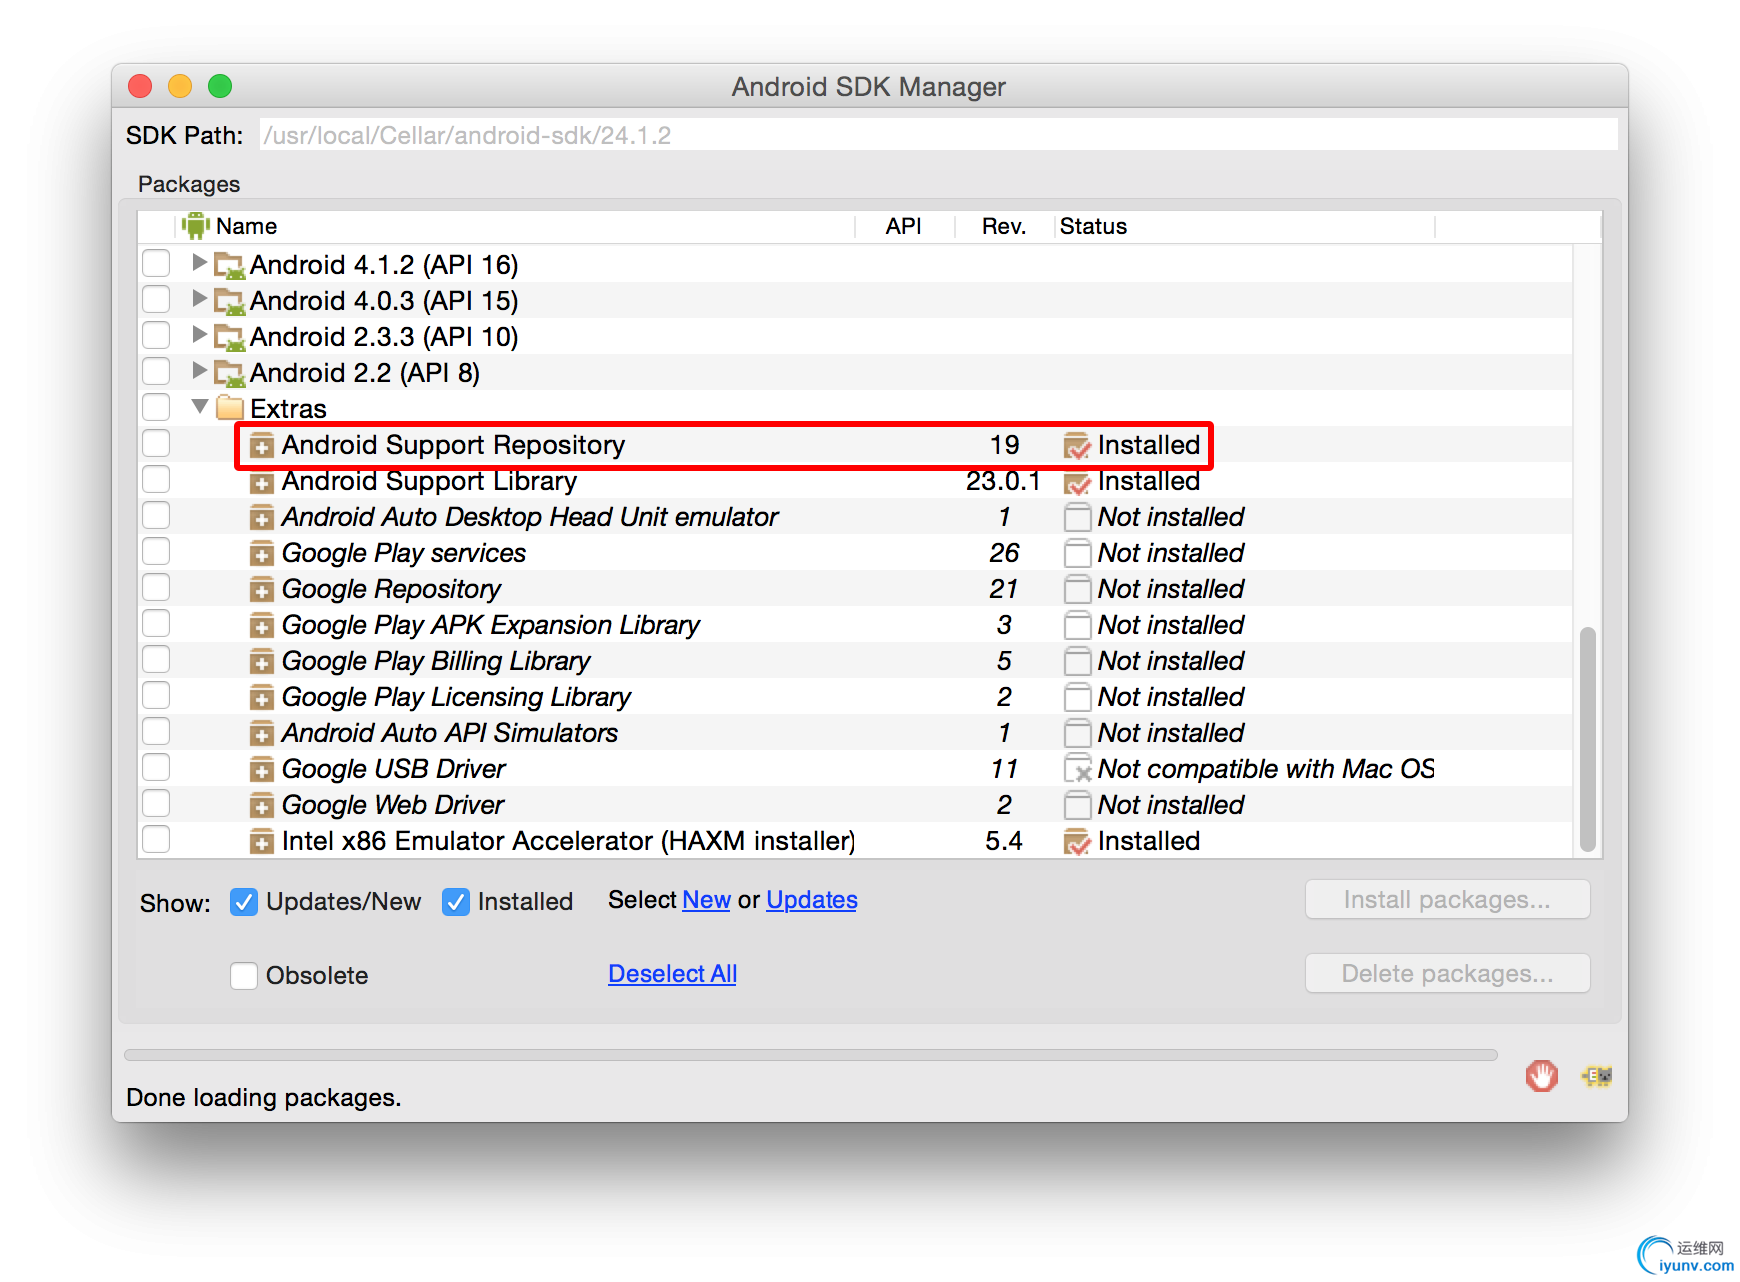Click the Google Play Billing Library package icon
This screenshot has height=1282, width=1740.
point(261,661)
